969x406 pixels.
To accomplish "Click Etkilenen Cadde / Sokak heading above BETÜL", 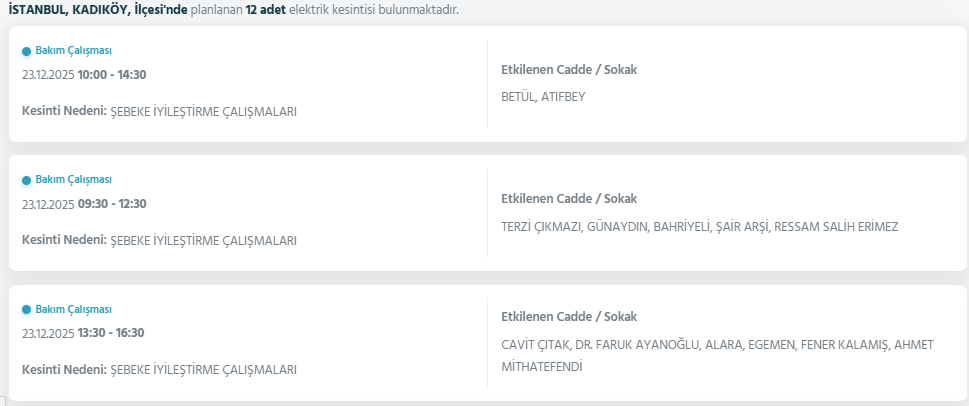I will point(568,70).
